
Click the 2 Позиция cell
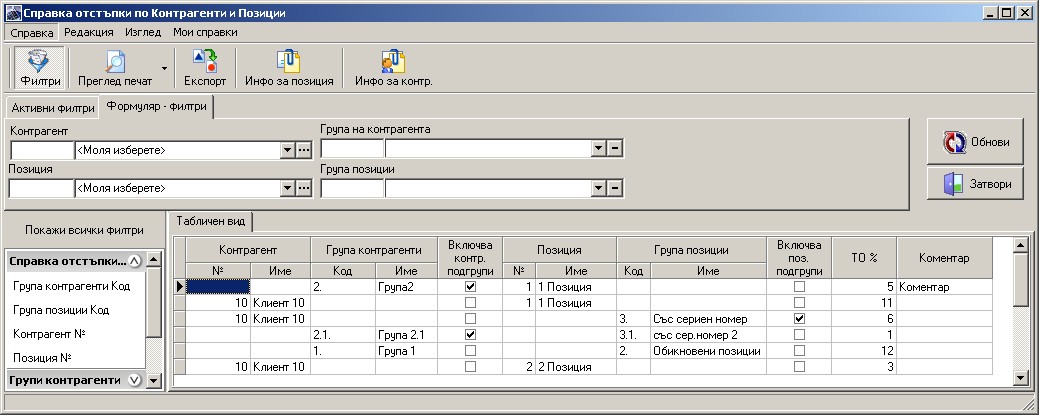pos(576,367)
